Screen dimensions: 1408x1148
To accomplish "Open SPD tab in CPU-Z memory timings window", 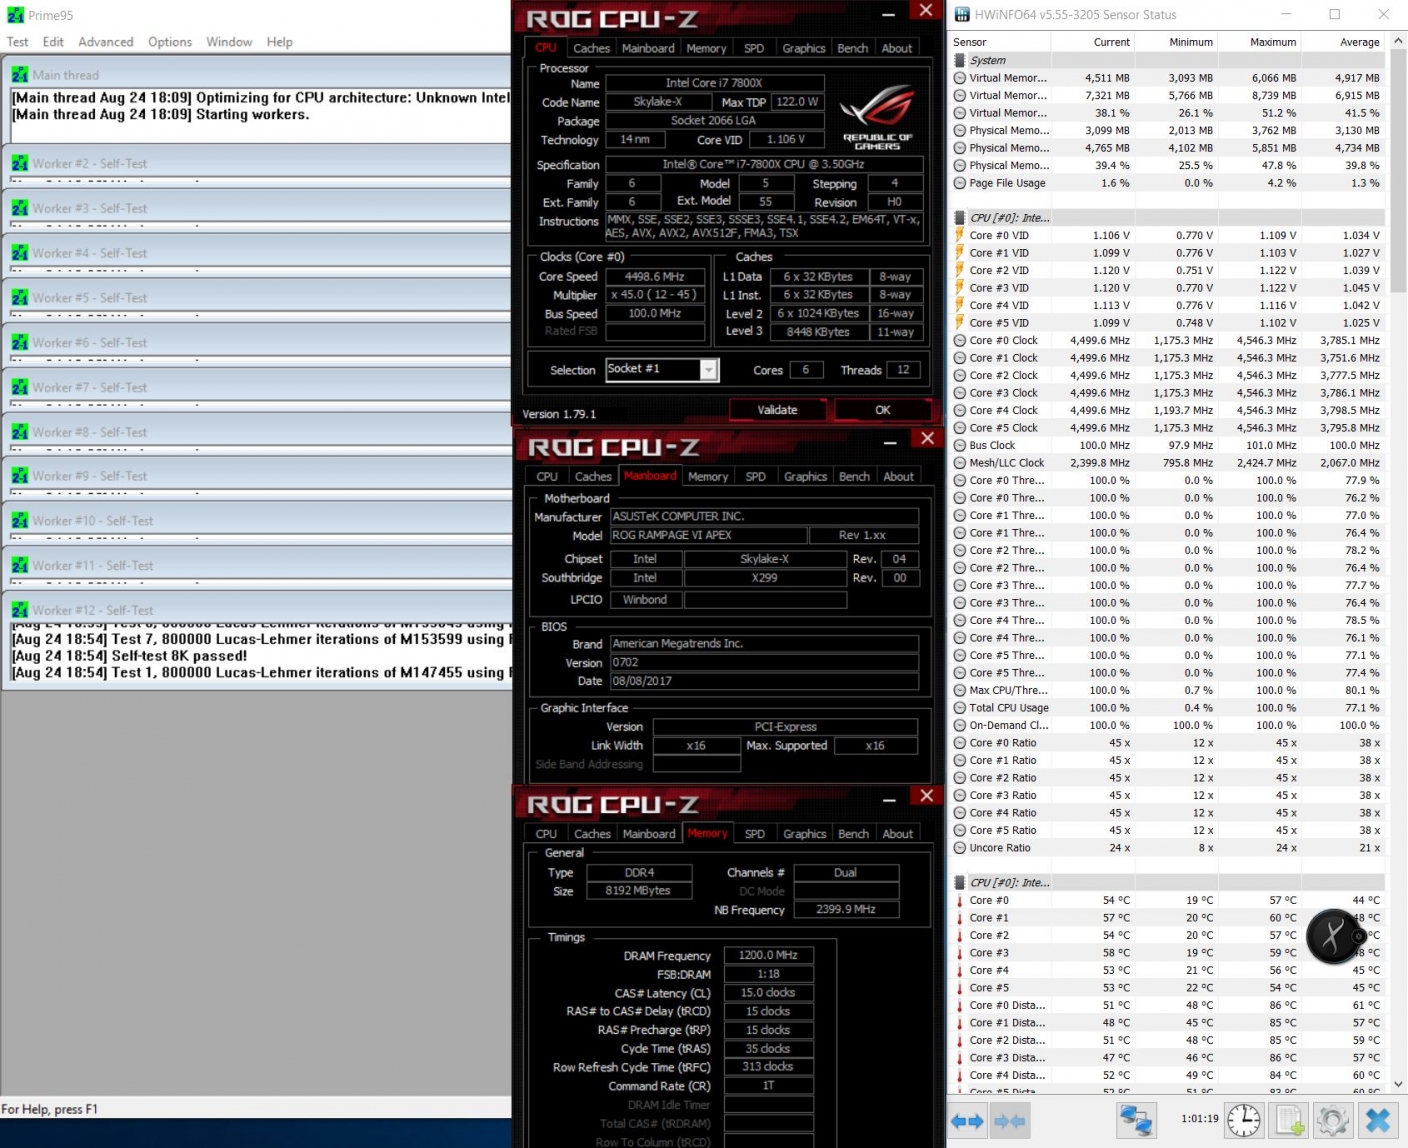I will (754, 834).
